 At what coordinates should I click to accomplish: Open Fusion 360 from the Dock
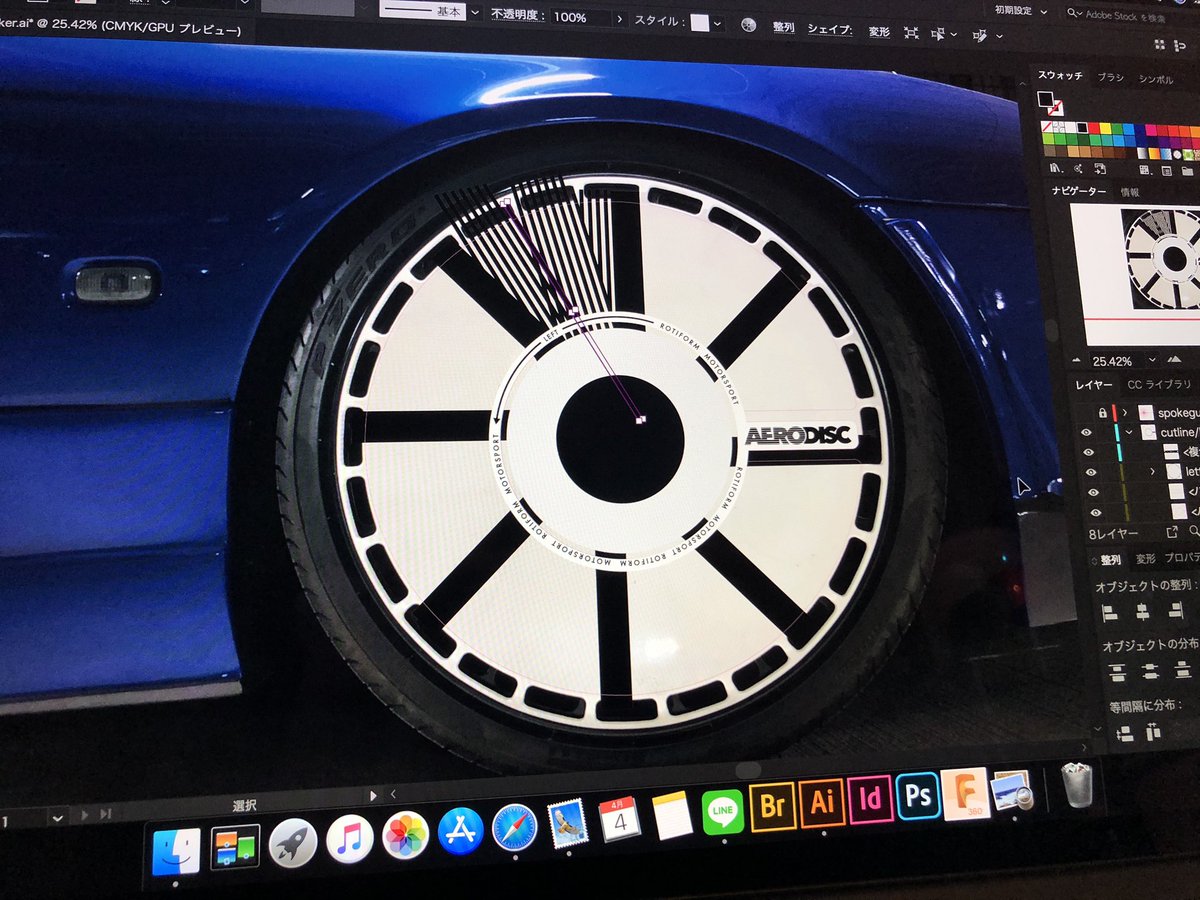pyautogui.click(x=965, y=793)
